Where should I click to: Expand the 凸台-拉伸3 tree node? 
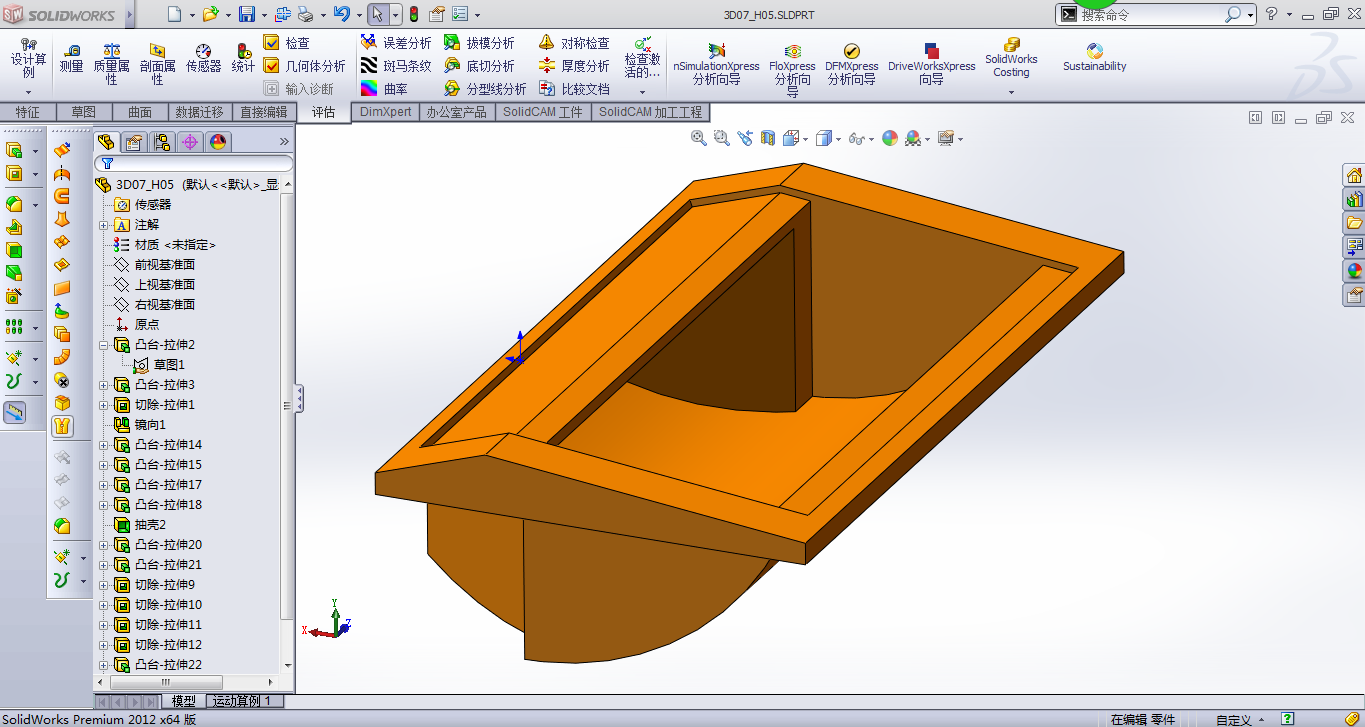pos(104,385)
